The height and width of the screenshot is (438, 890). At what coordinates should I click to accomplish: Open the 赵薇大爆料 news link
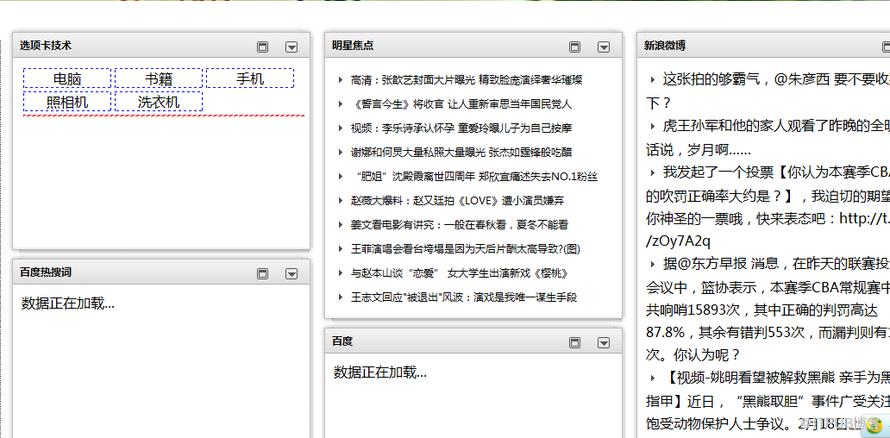[457, 201]
